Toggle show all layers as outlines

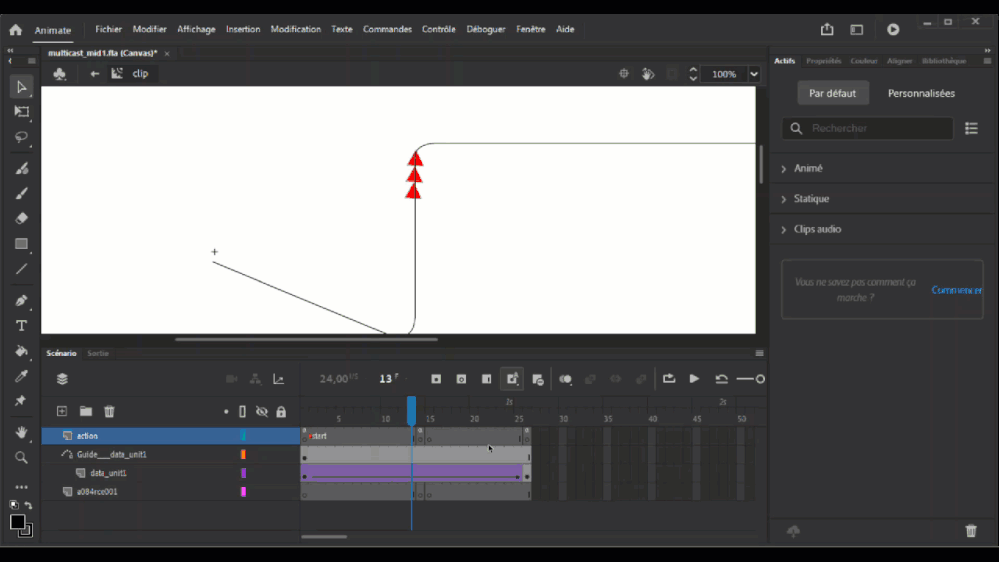pyautogui.click(x=243, y=412)
